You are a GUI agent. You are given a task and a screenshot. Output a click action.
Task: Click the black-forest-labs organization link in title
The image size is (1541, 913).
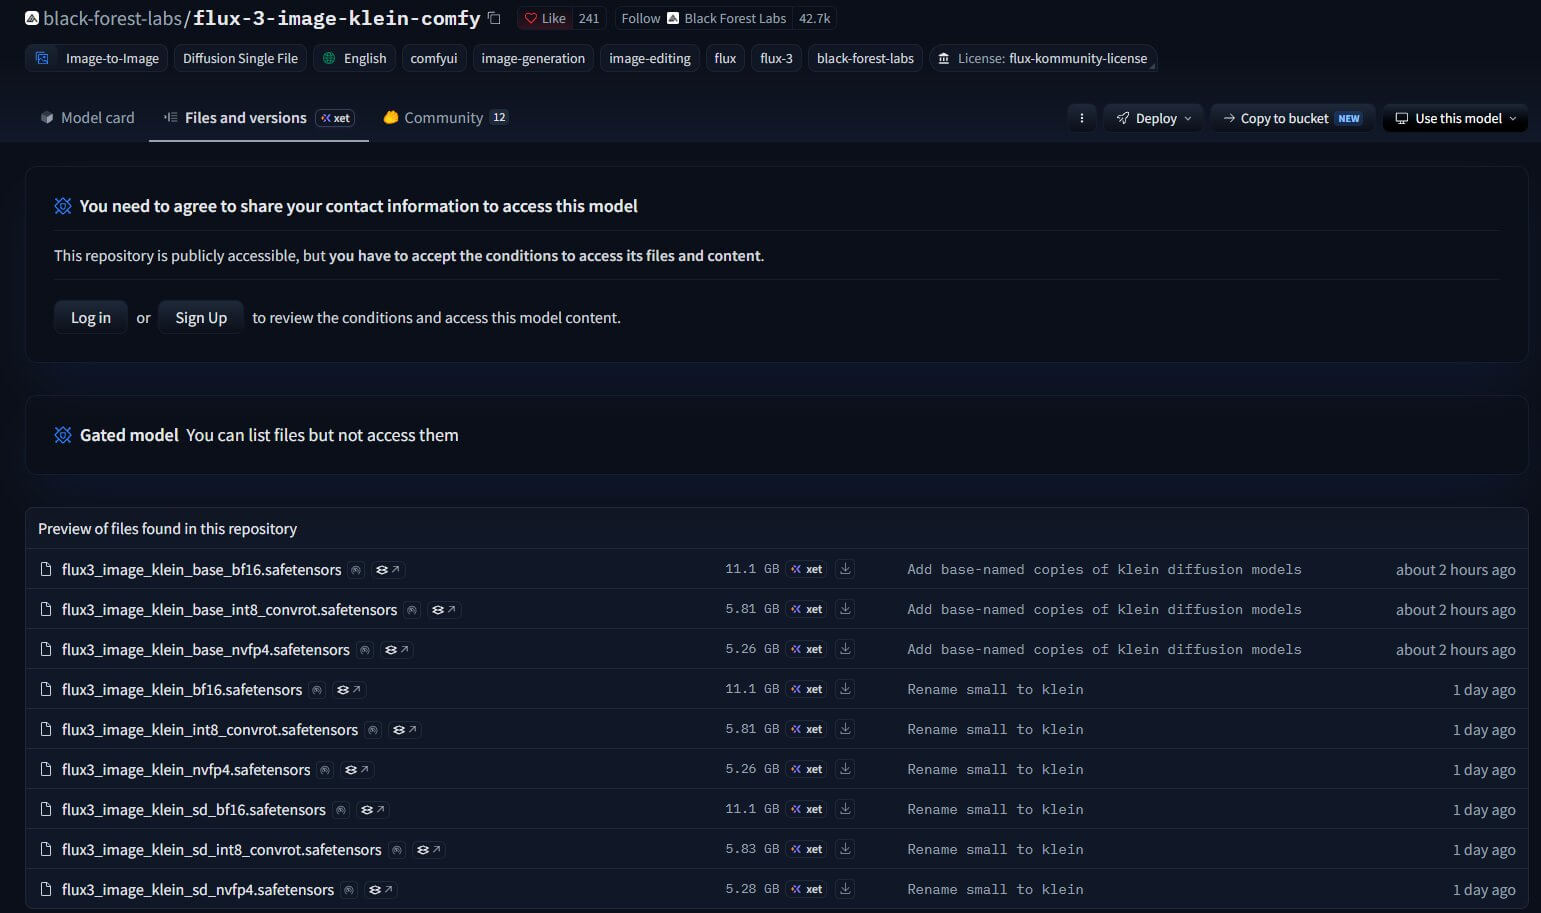(112, 18)
